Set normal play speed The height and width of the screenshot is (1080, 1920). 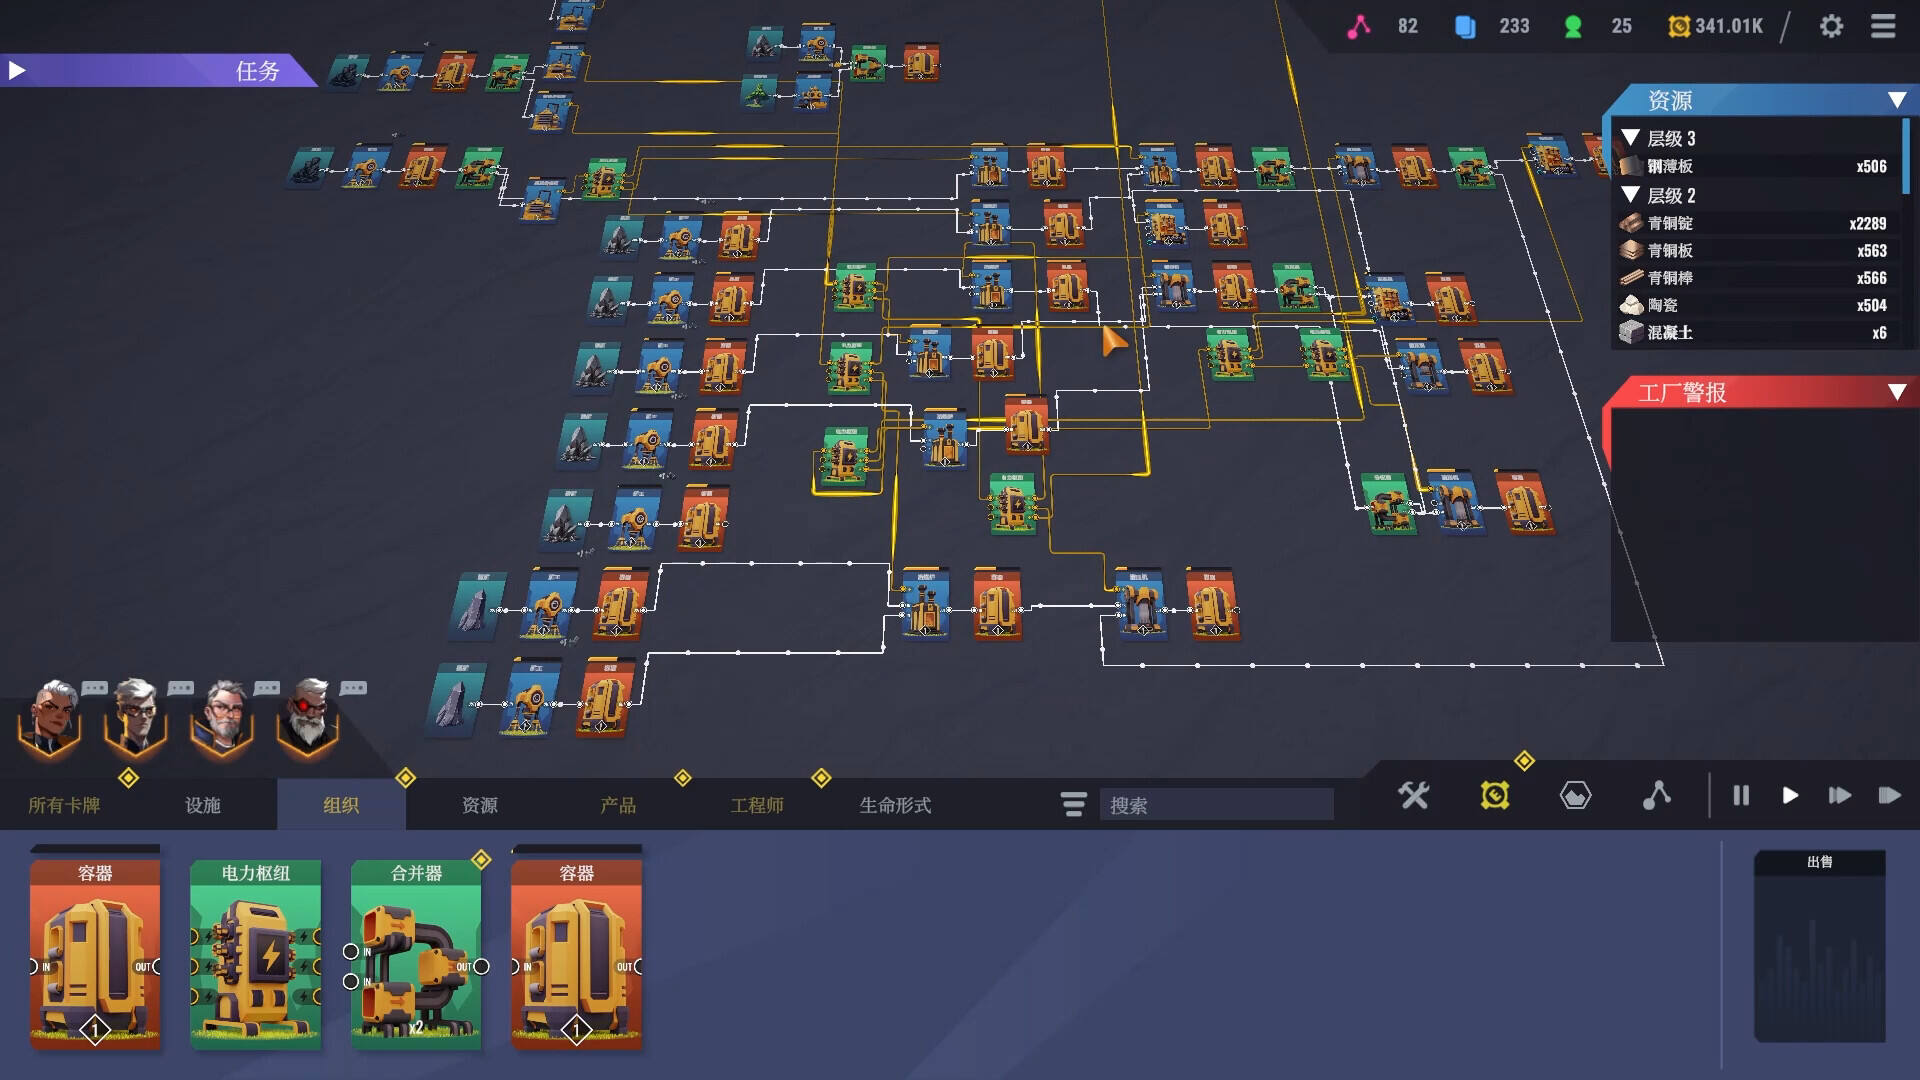(1790, 796)
